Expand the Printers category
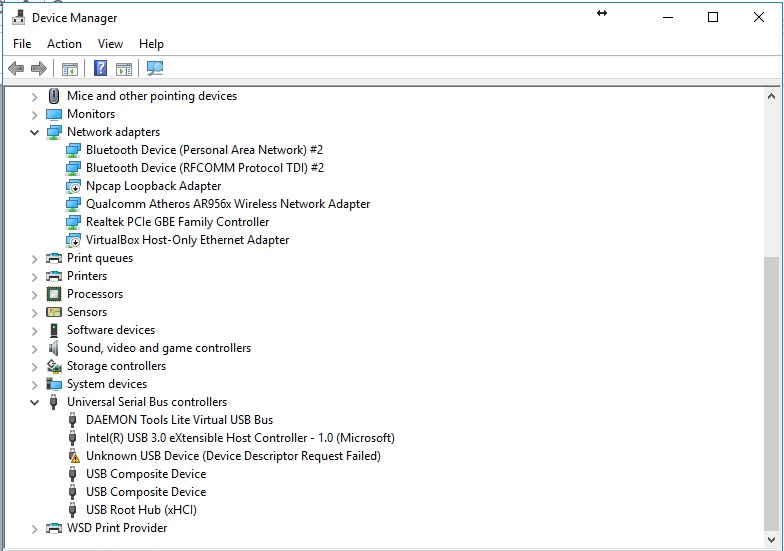The image size is (784, 551). 34,276
